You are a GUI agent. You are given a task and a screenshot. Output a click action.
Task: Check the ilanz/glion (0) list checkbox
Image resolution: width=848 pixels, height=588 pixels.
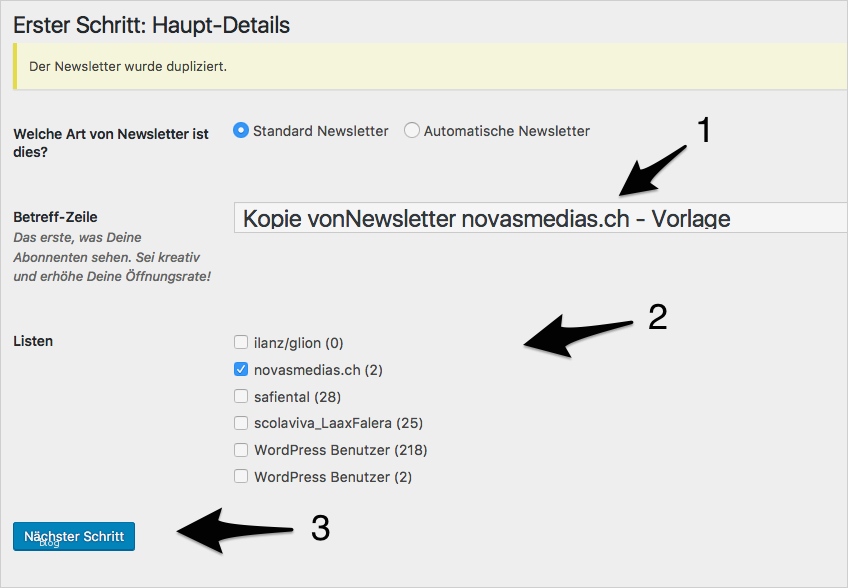[x=240, y=342]
